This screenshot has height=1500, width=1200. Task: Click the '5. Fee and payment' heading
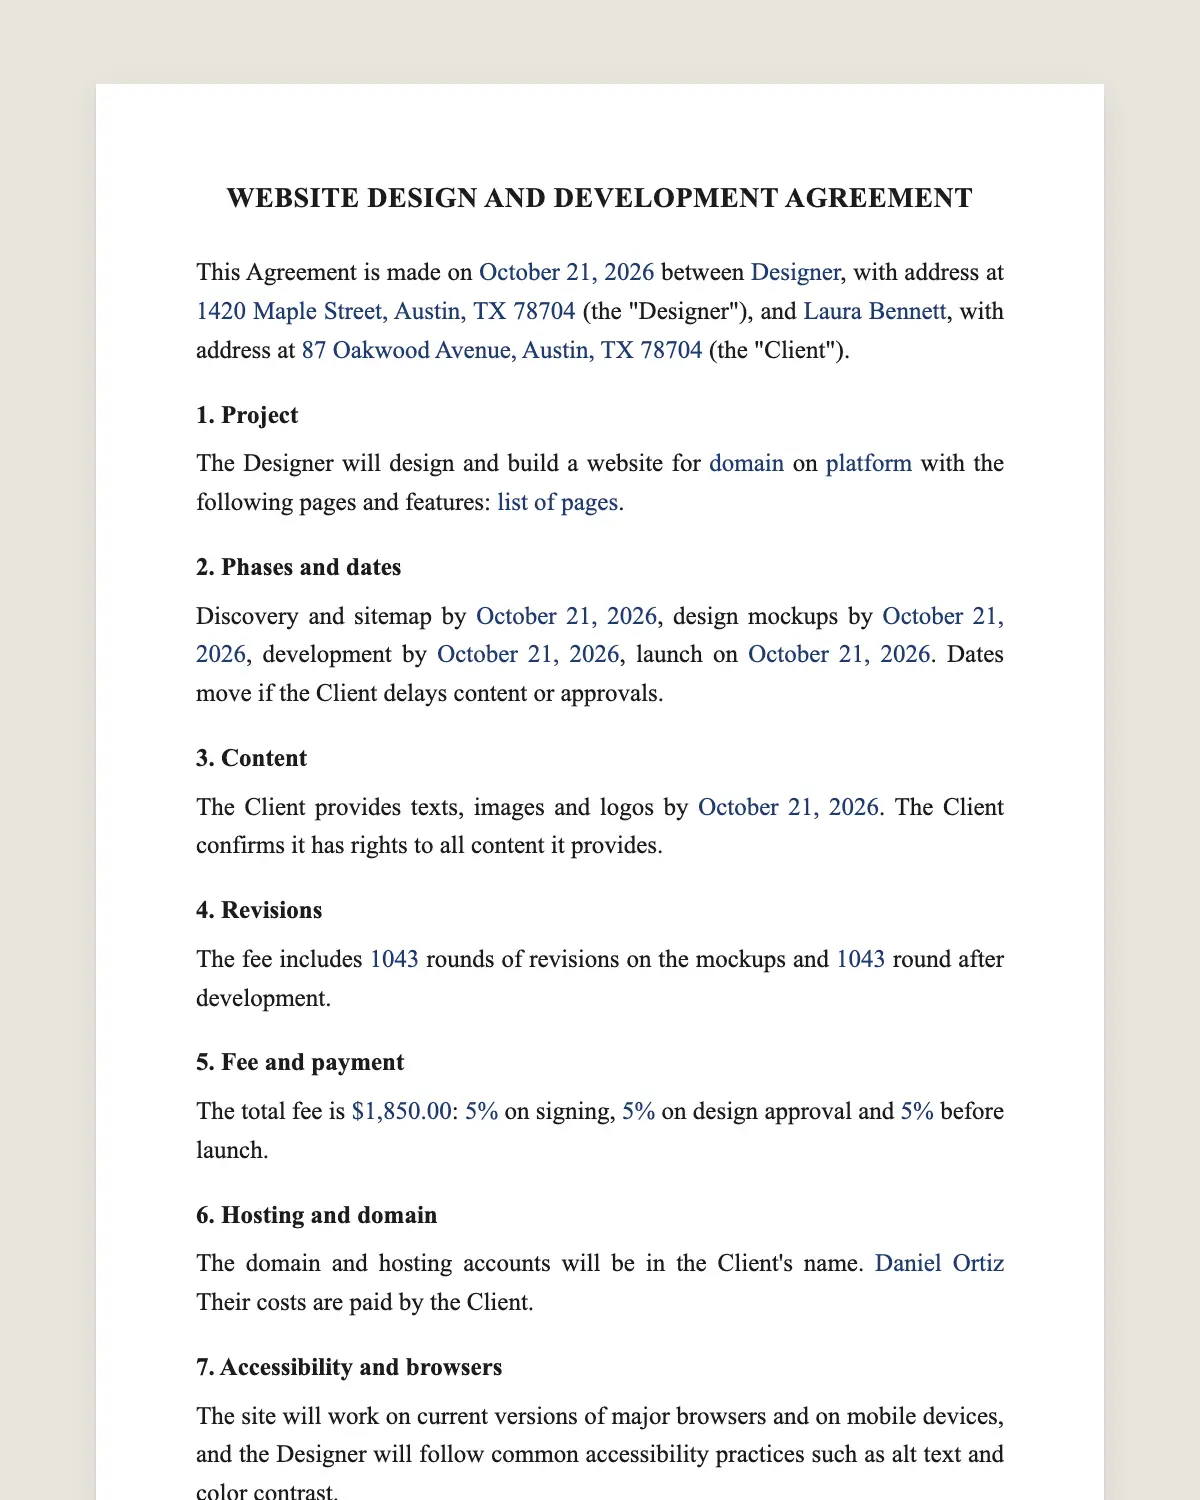coord(300,1062)
